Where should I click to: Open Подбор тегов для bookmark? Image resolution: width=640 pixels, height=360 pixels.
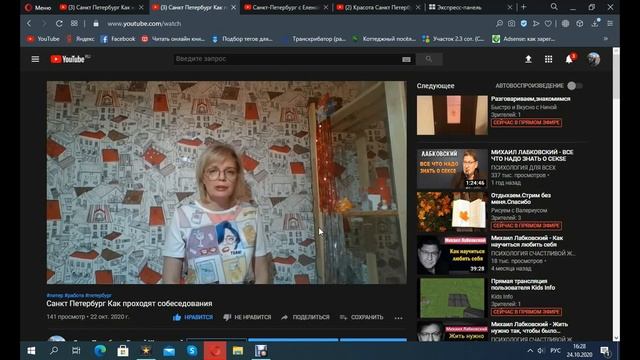[242, 39]
